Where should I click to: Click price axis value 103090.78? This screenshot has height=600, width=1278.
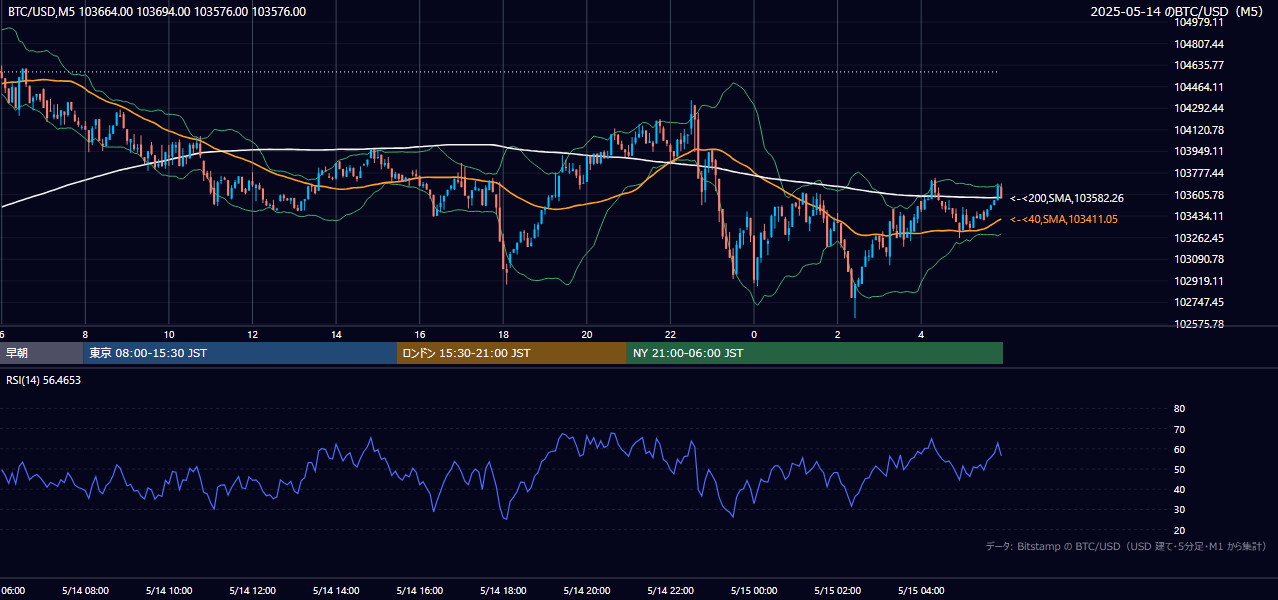point(1201,259)
